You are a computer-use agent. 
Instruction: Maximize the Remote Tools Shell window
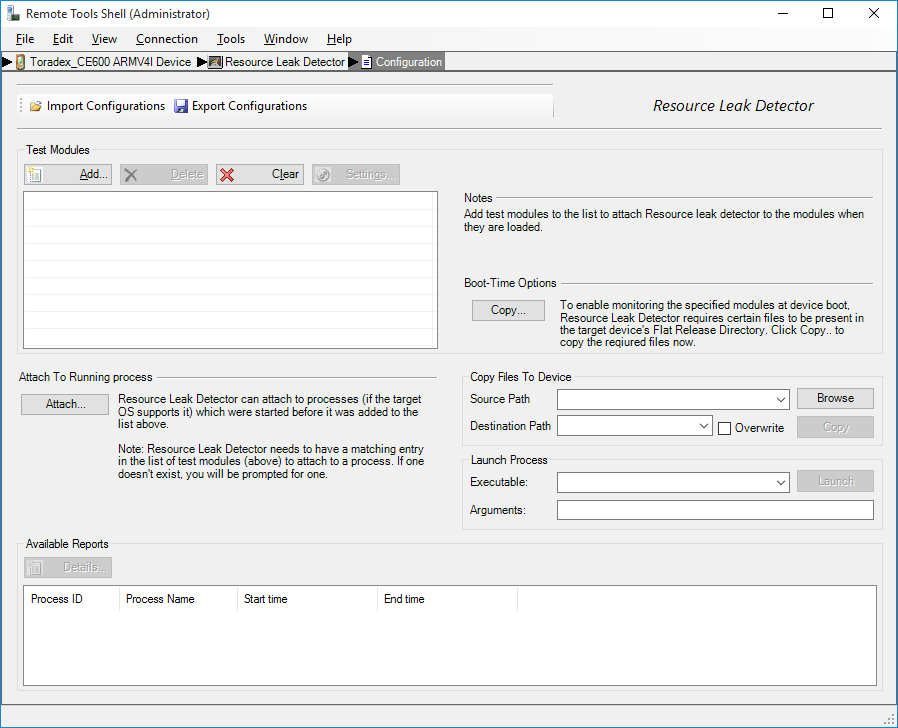[828, 13]
